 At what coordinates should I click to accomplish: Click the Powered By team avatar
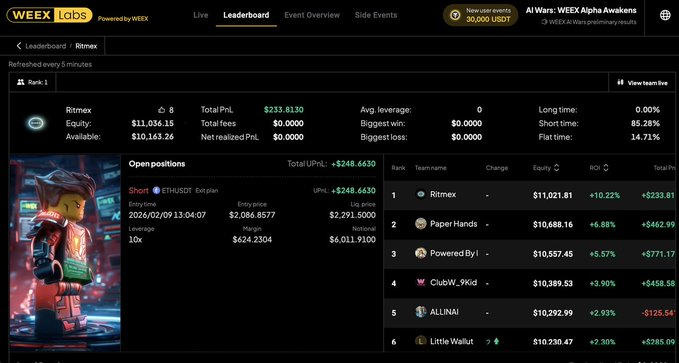pyautogui.click(x=420, y=253)
